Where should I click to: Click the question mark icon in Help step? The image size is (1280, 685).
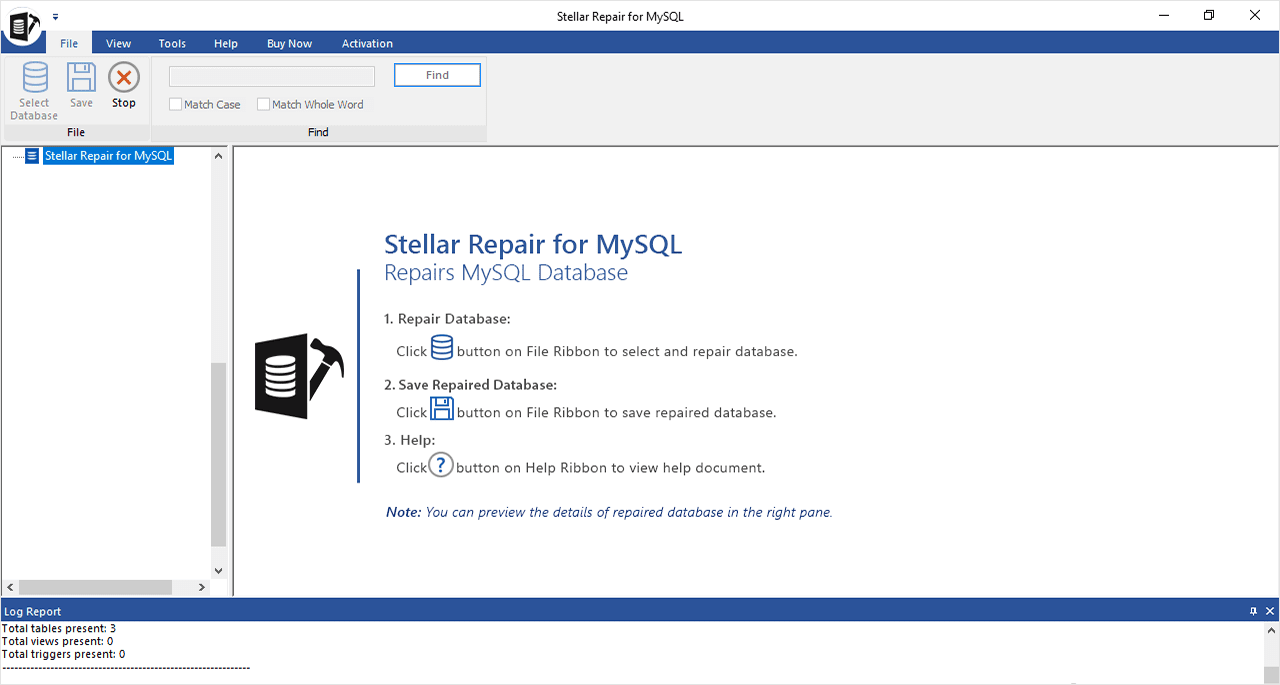pyautogui.click(x=441, y=465)
